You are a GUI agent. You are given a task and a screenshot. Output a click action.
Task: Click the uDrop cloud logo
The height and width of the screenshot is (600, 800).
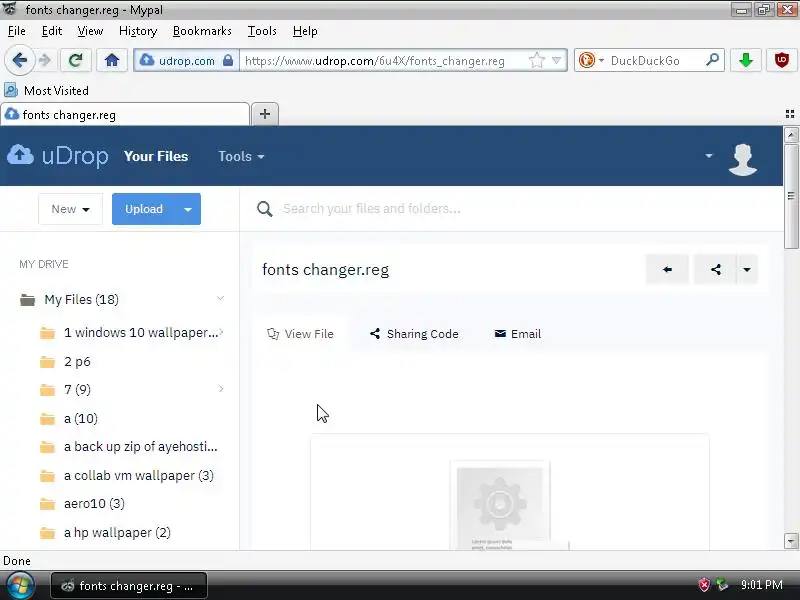(x=58, y=156)
